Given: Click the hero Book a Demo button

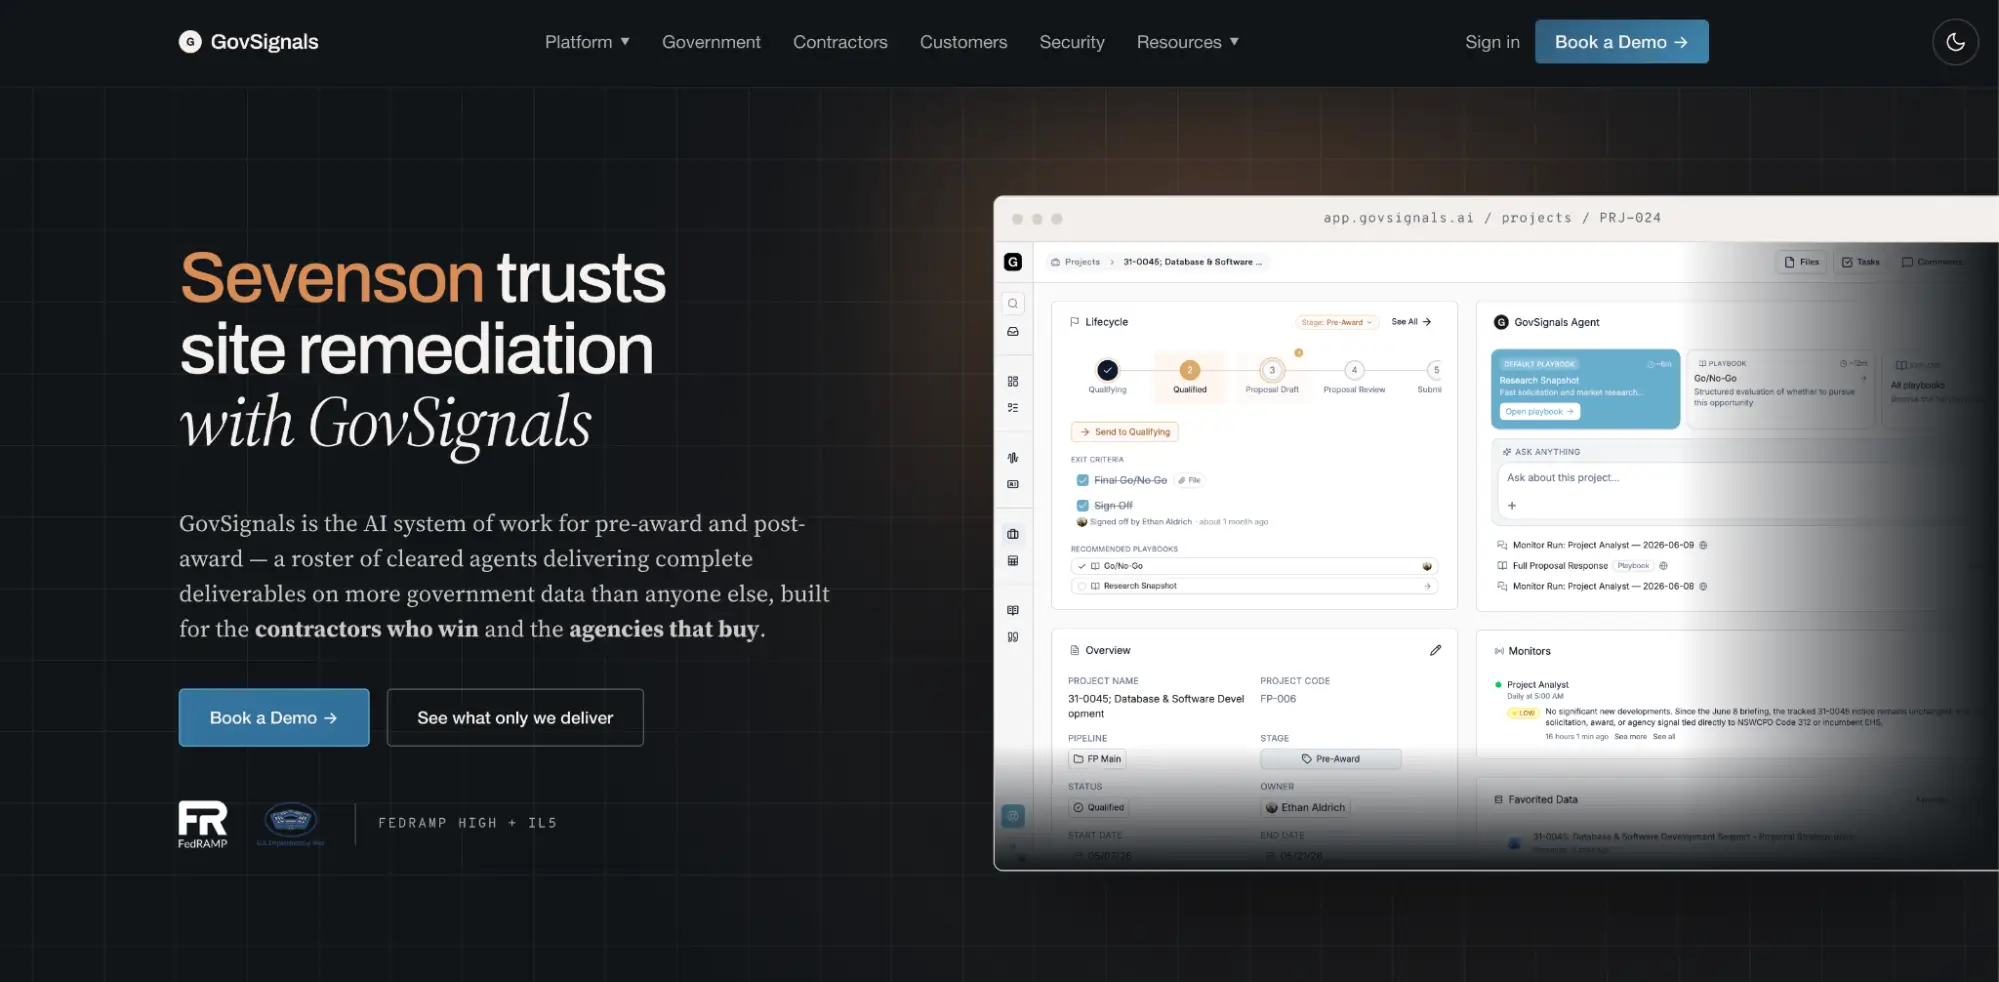Looking at the screenshot, I should click(274, 718).
